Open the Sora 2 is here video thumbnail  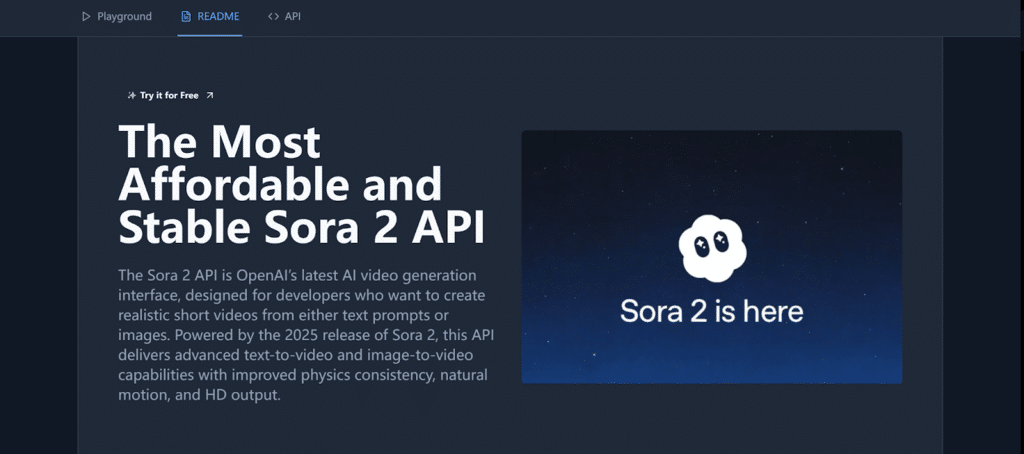coord(712,257)
